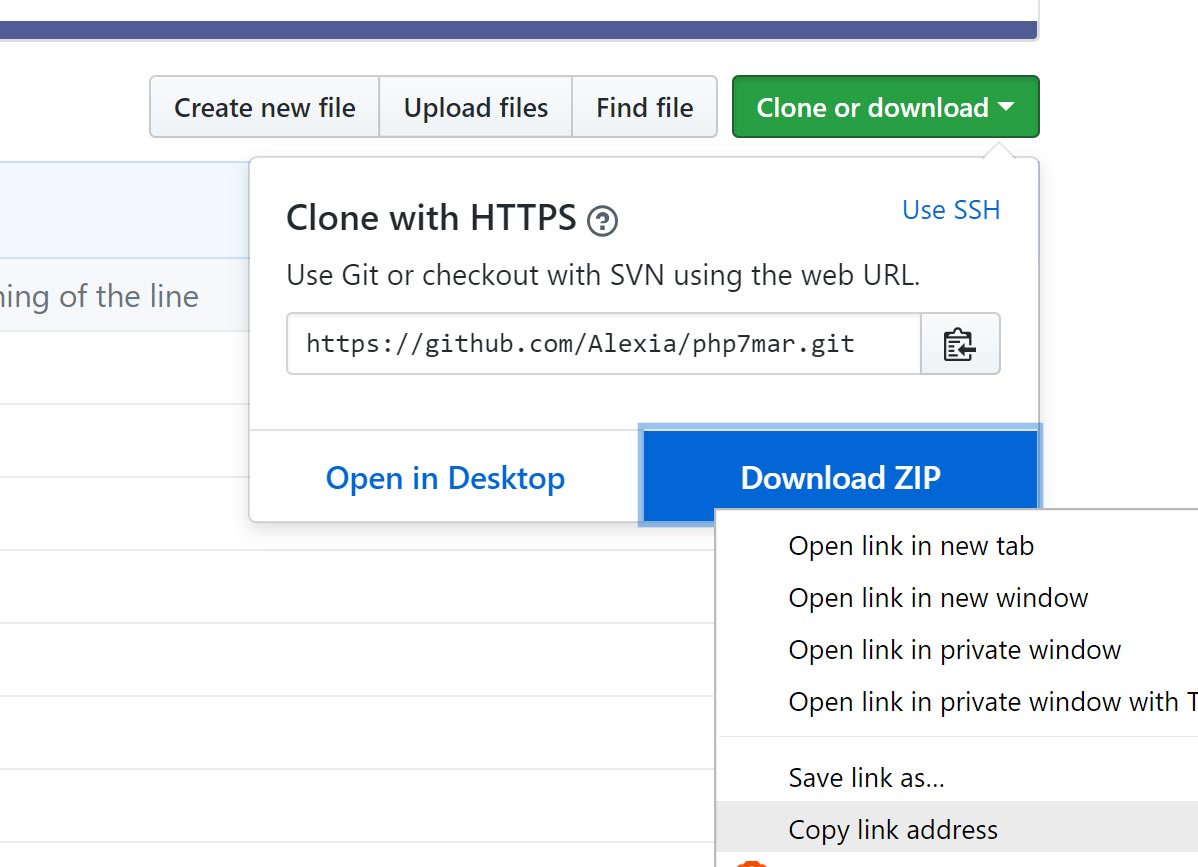The width and height of the screenshot is (1198, 867).
Task: Copy the clone URL using the clipboard icon
Action: point(959,344)
